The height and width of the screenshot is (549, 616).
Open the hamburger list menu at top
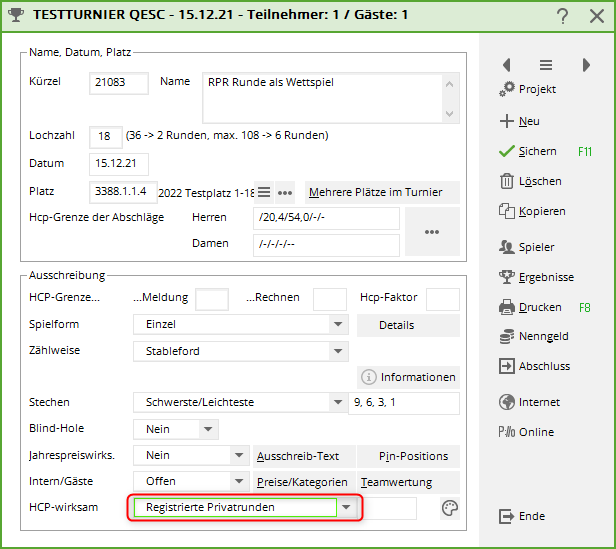click(546, 65)
